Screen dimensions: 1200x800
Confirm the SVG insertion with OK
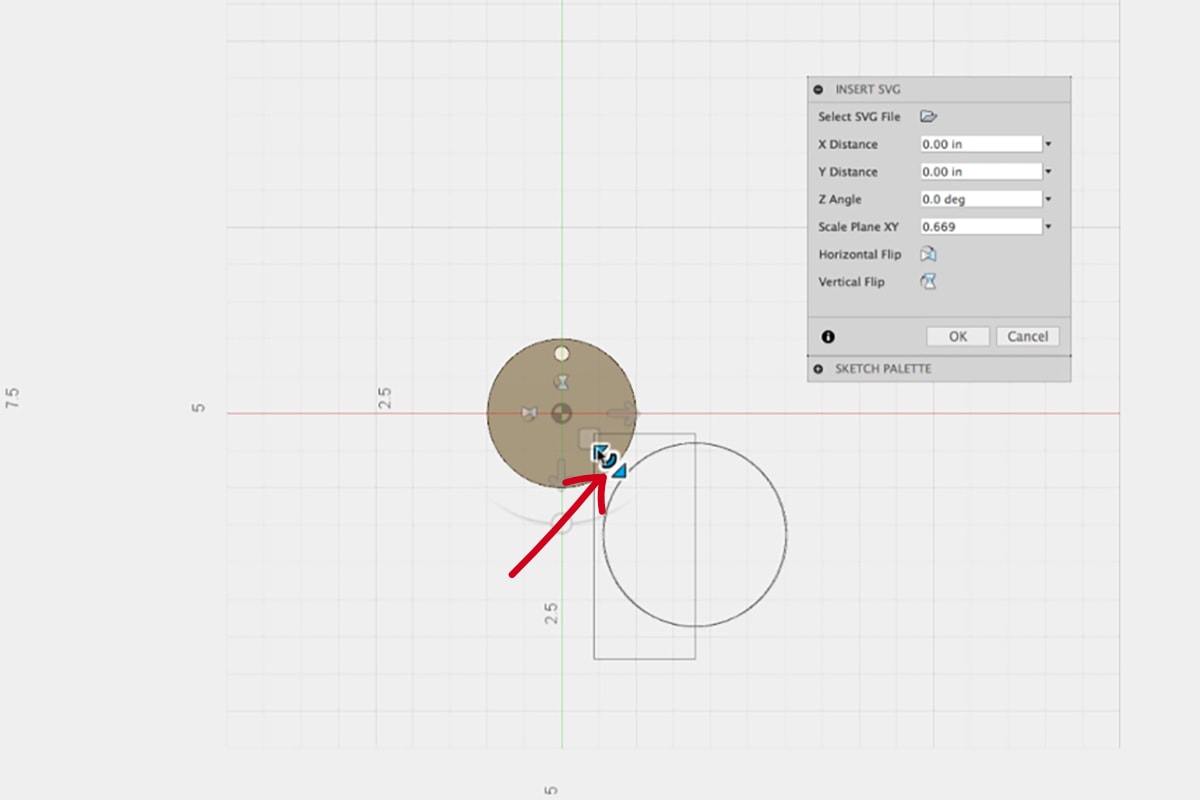pyautogui.click(x=958, y=336)
